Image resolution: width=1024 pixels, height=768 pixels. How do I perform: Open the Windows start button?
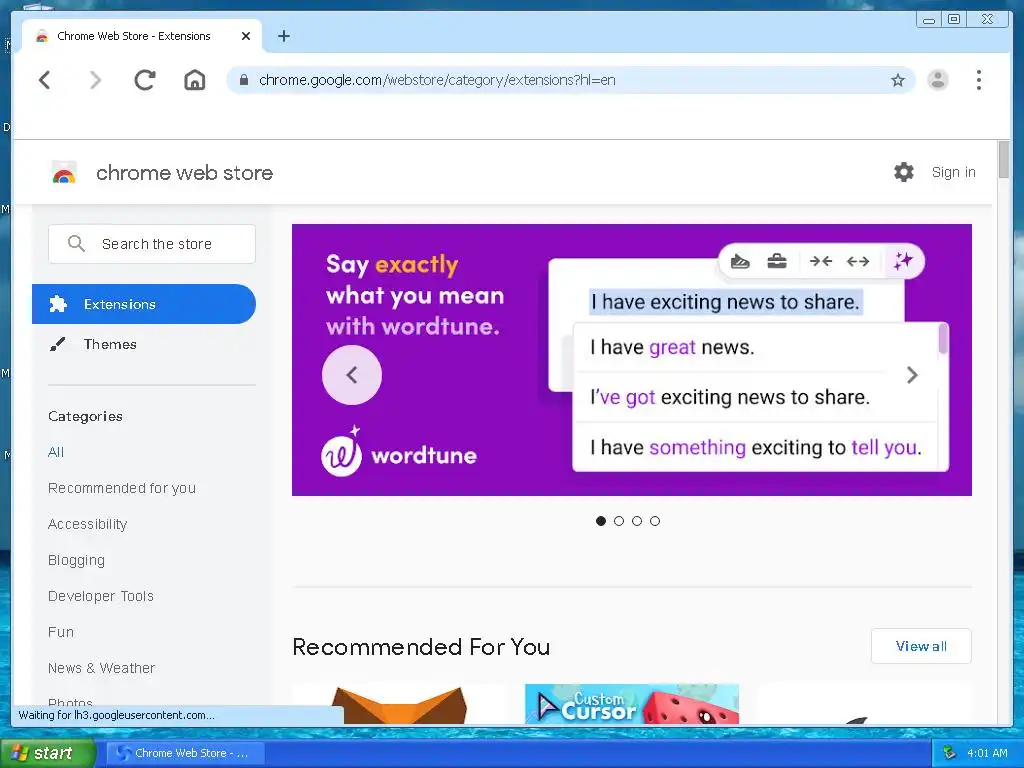point(47,753)
